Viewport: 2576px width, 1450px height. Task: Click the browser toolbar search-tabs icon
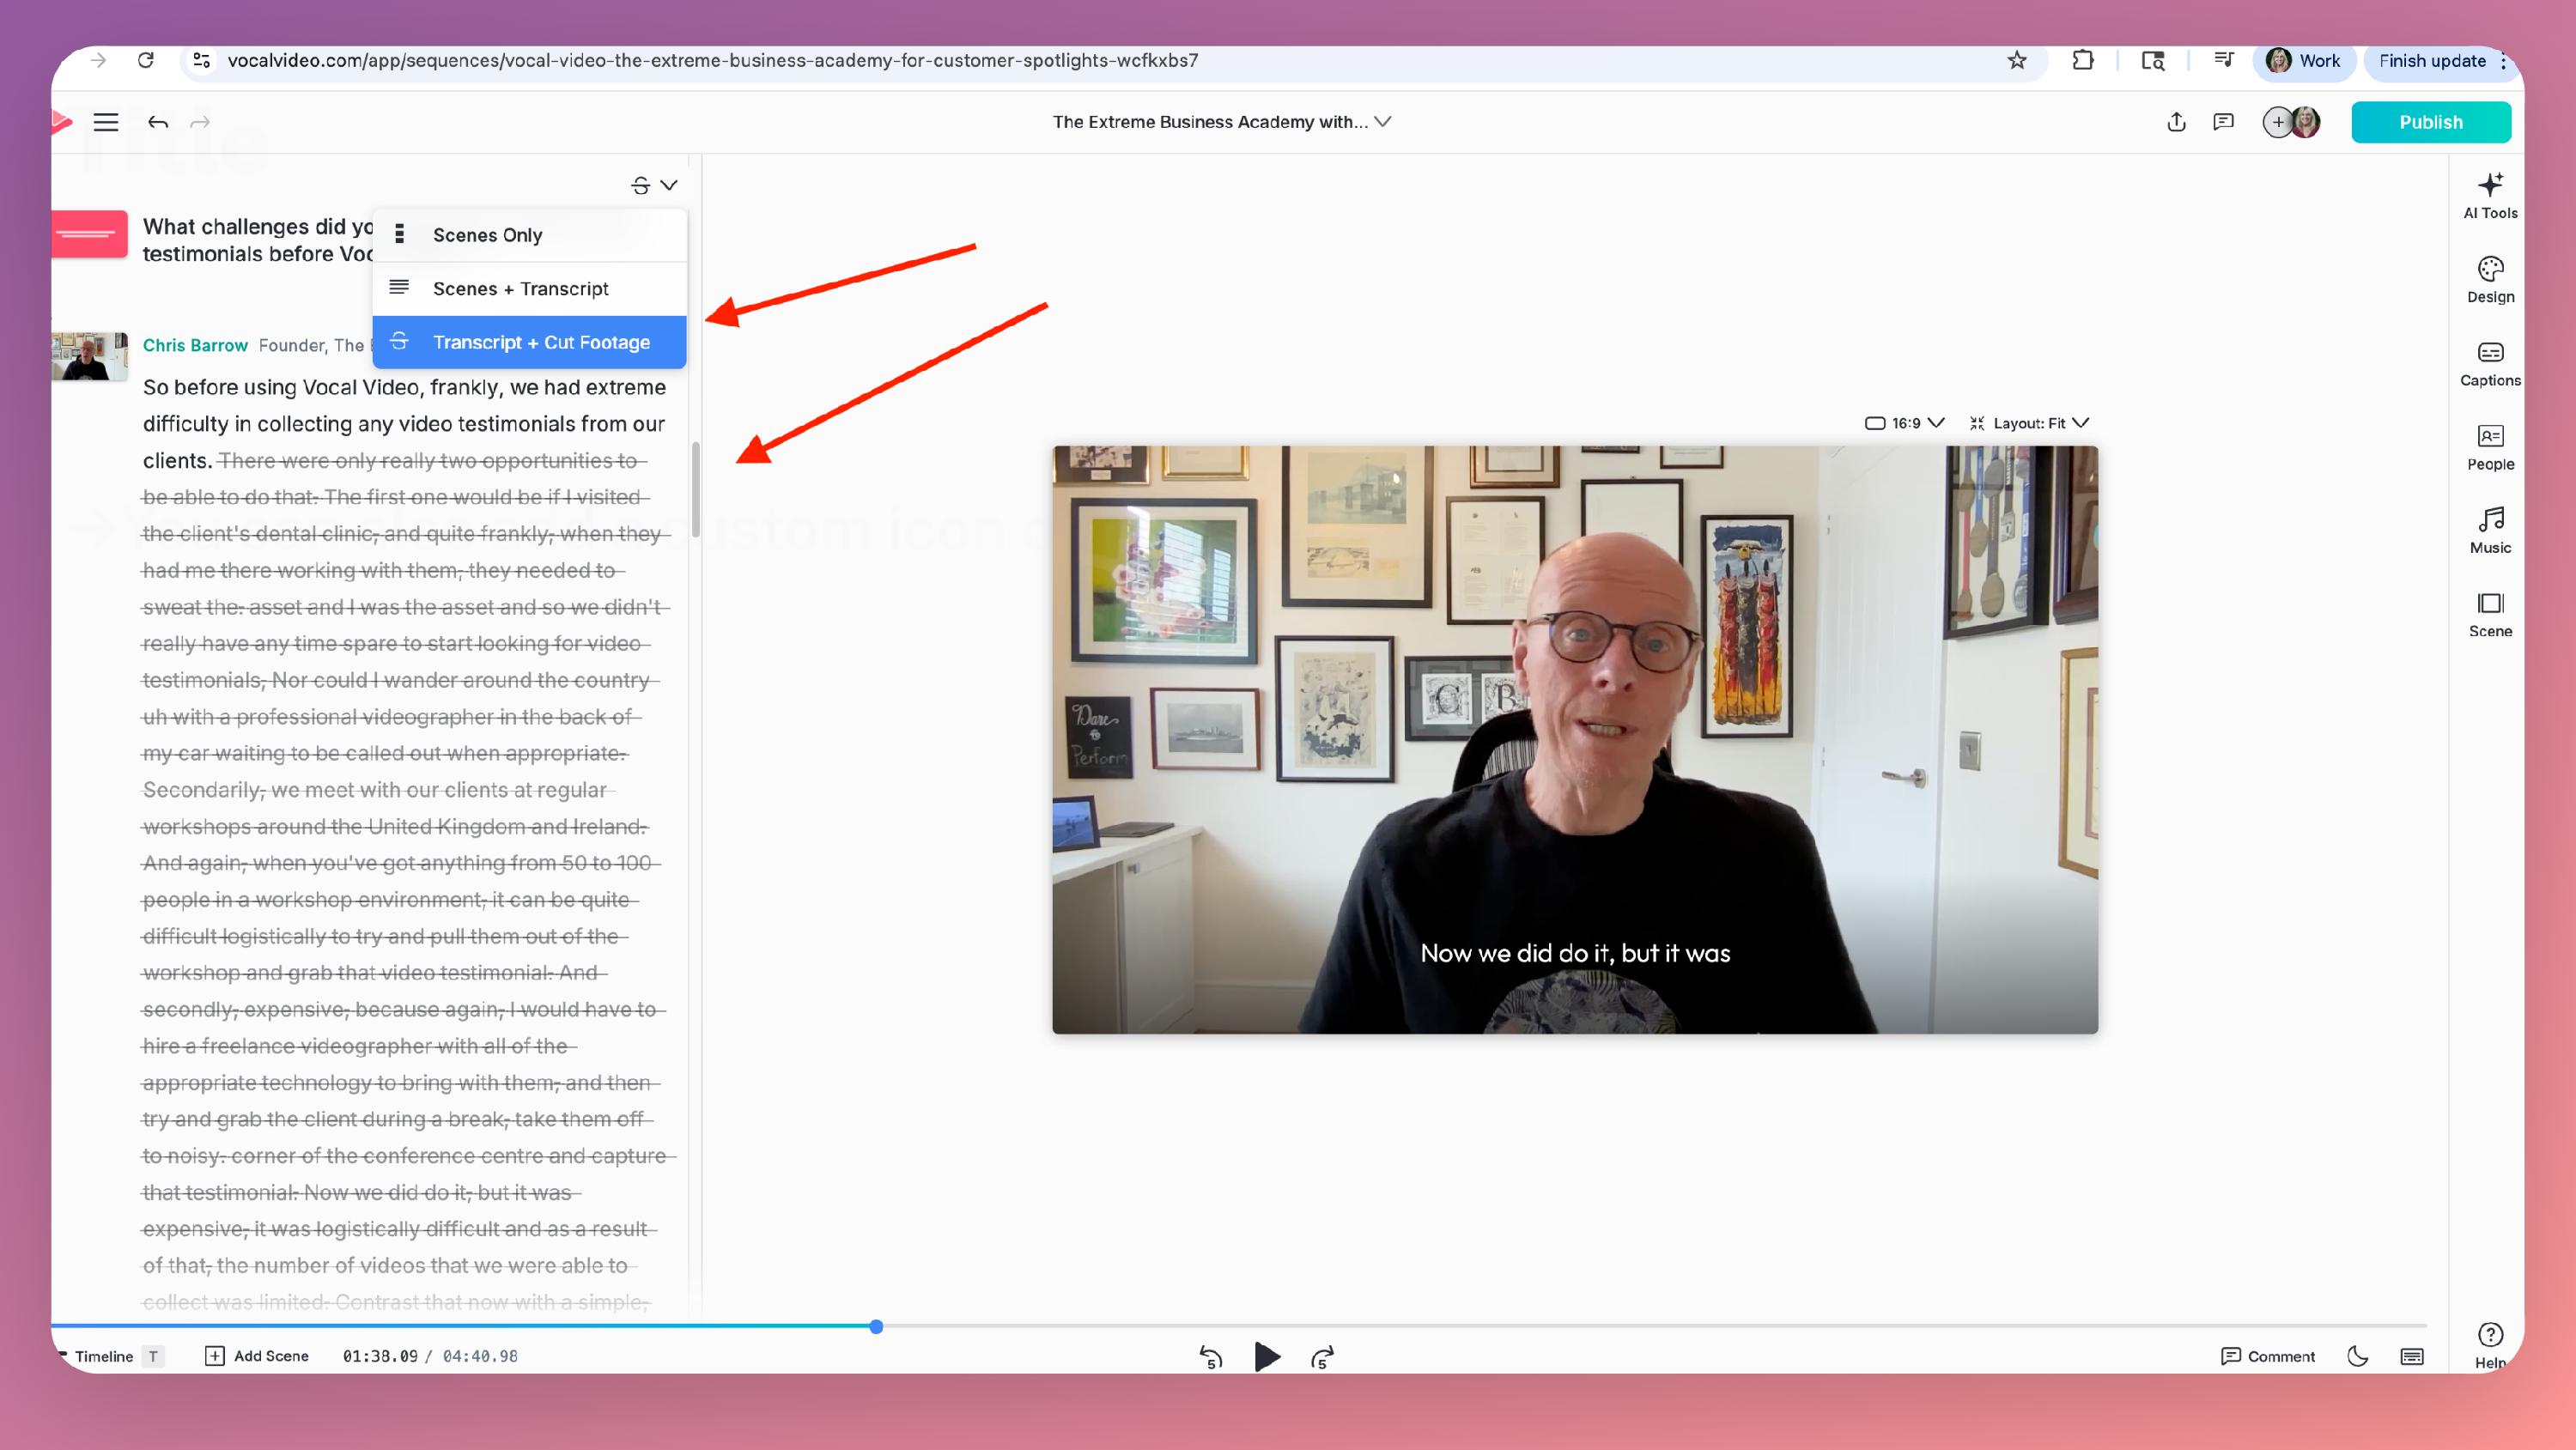click(x=2153, y=60)
